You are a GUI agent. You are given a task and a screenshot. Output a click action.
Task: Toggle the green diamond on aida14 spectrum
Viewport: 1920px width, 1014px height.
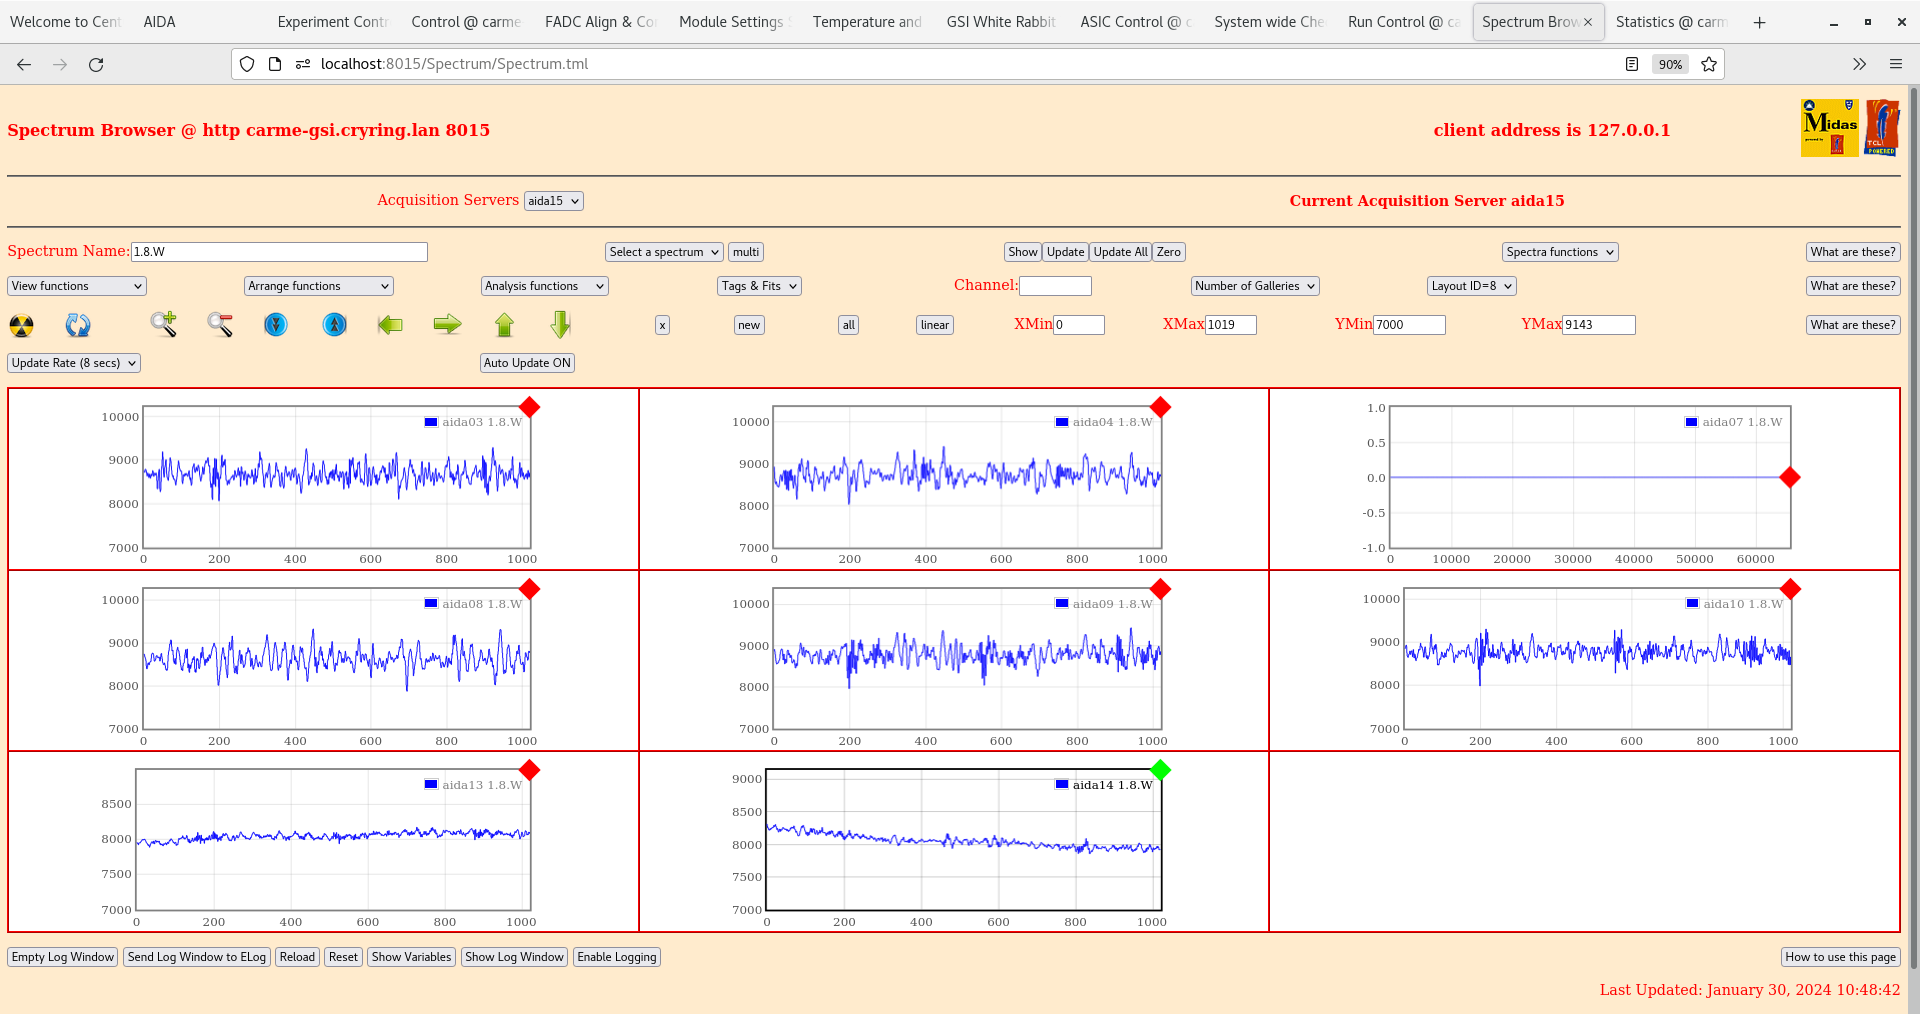point(1160,771)
